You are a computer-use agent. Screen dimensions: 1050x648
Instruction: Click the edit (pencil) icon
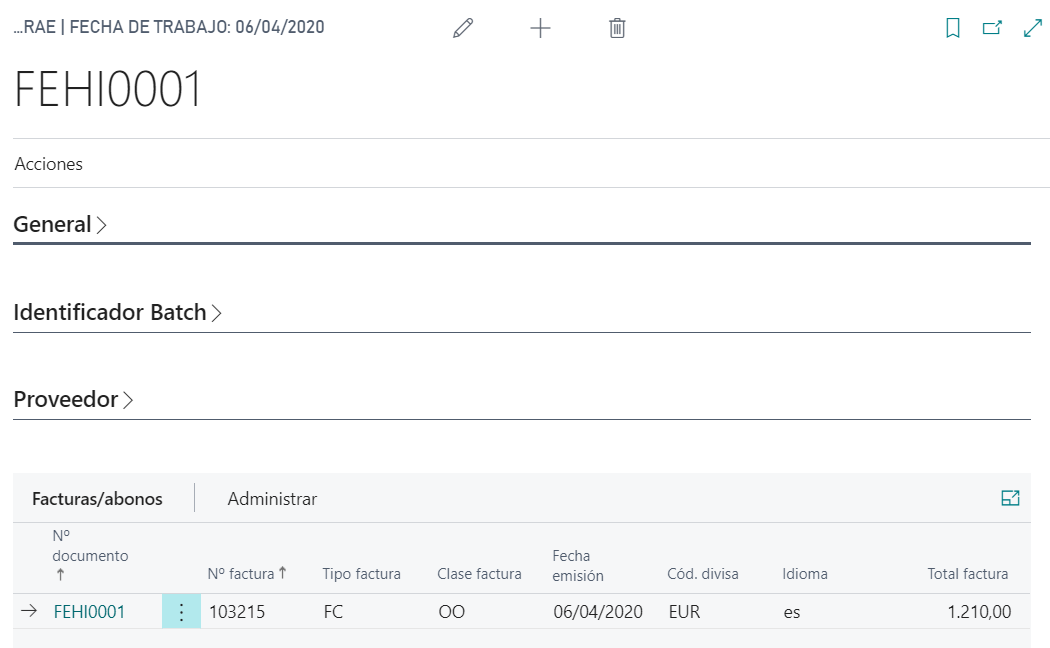tap(462, 27)
